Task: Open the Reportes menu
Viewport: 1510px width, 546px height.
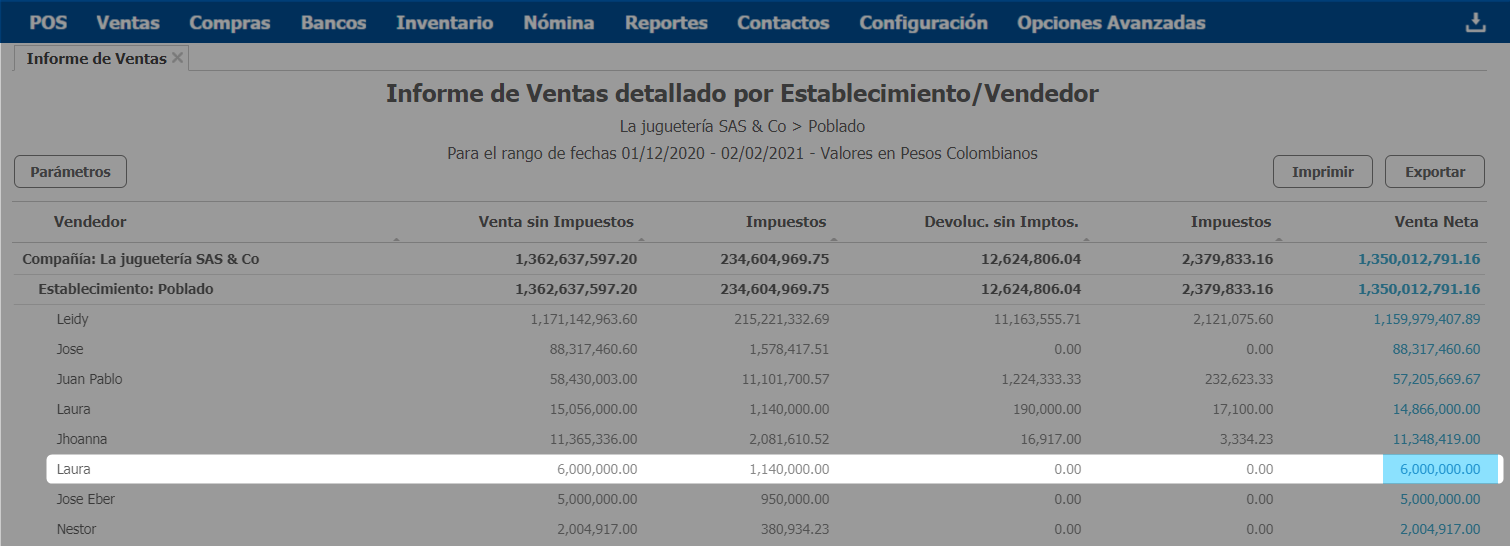Action: pos(666,23)
